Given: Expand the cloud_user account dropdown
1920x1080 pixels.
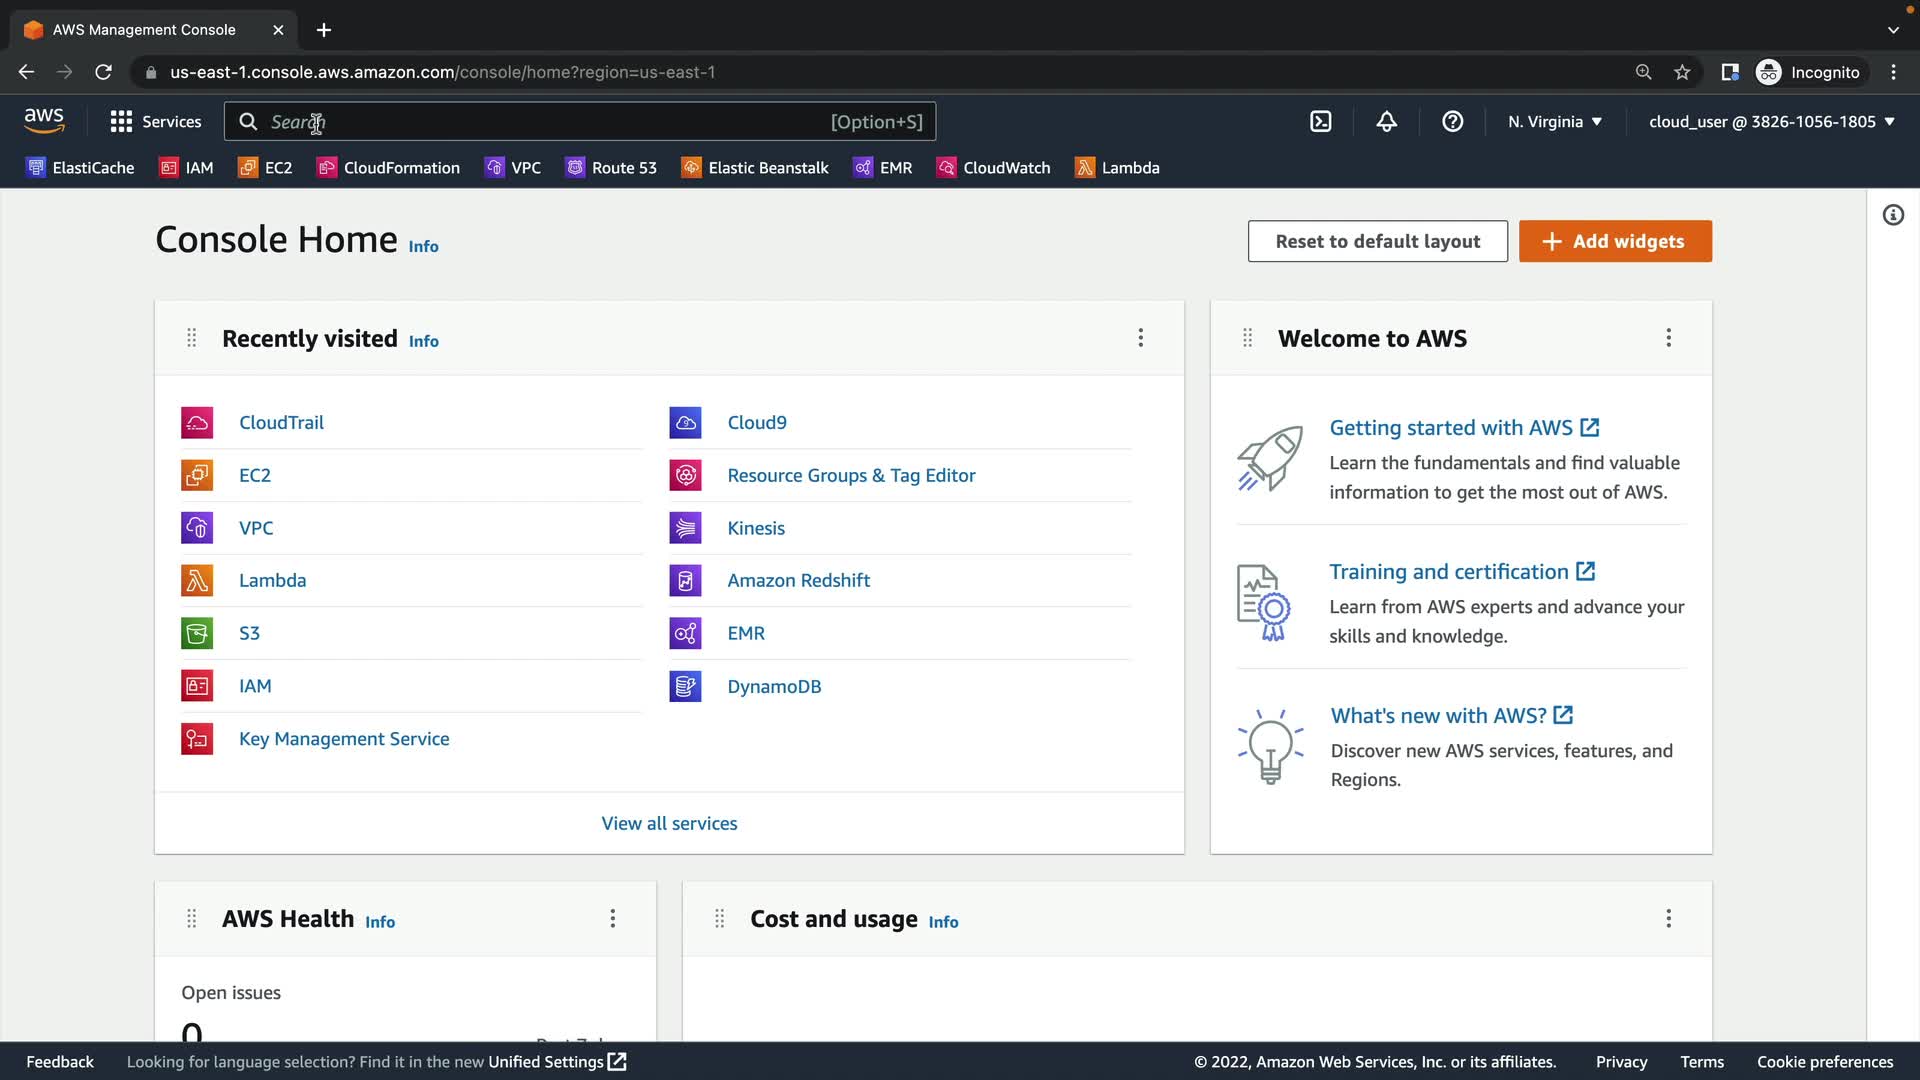Looking at the screenshot, I should pos(1771,122).
